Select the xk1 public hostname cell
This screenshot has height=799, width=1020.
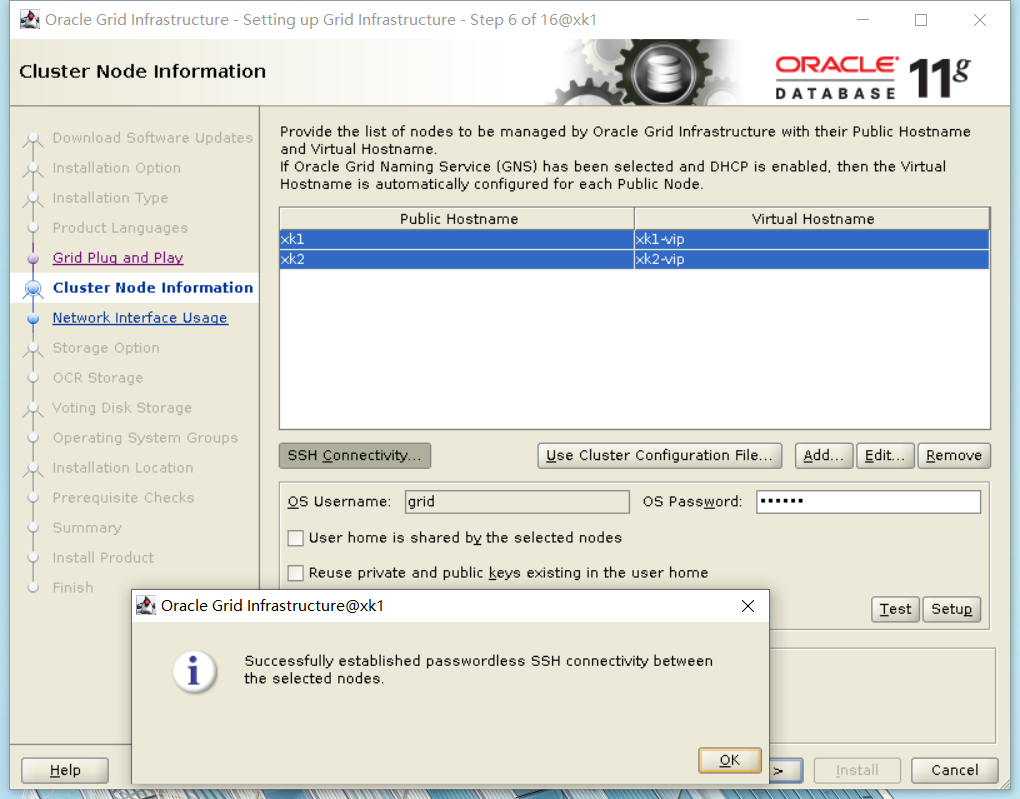[x=457, y=239]
